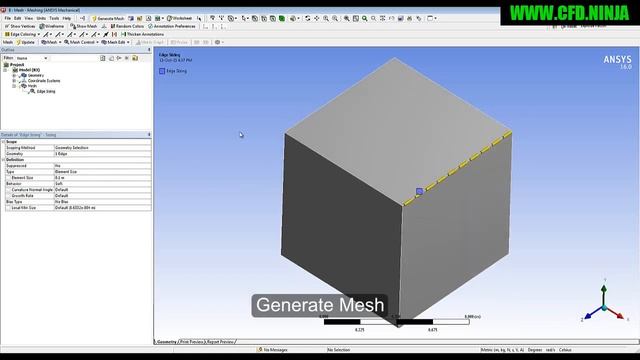Open the Mesh Control dropdown

tap(81, 42)
